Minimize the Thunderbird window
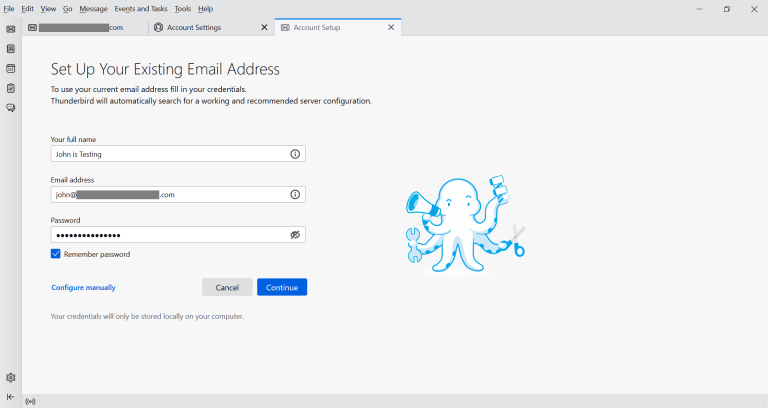Image resolution: width=768 pixels, height=408 pixels. 699,9
